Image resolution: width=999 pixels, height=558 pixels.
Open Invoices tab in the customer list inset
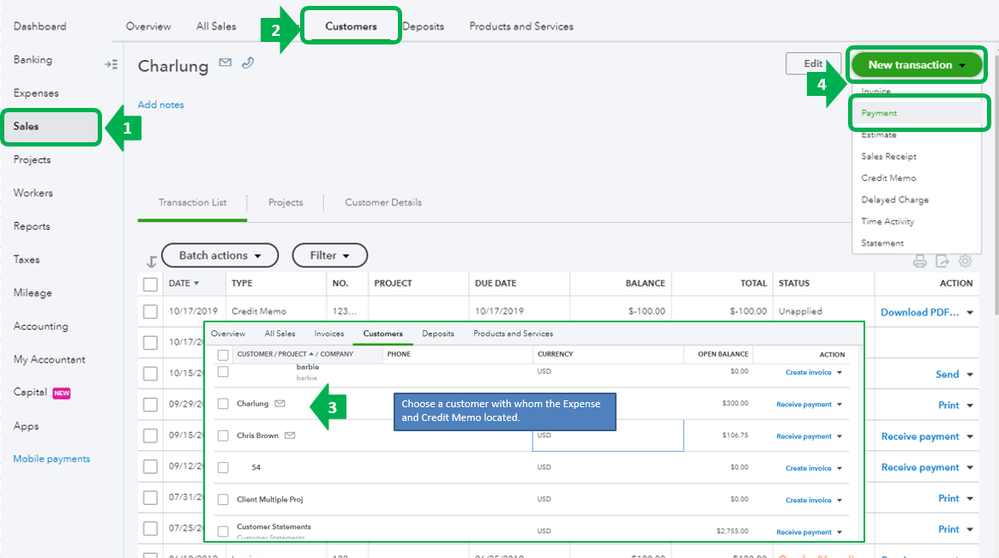tap(329, 333)
